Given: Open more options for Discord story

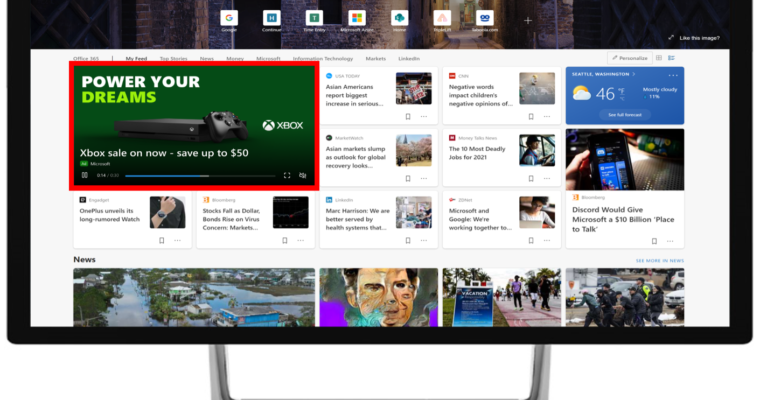Looking at the screenshot, I should 670,241.
